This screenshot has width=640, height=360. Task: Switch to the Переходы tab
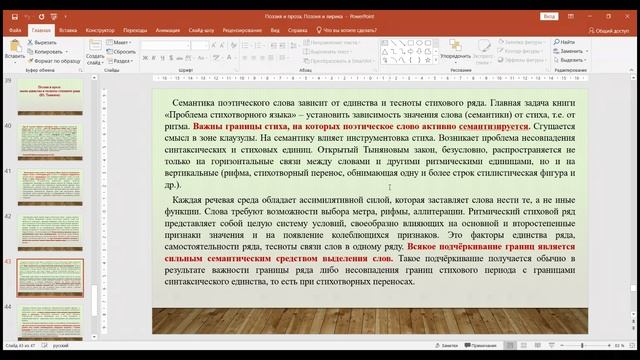click(135, 30)
